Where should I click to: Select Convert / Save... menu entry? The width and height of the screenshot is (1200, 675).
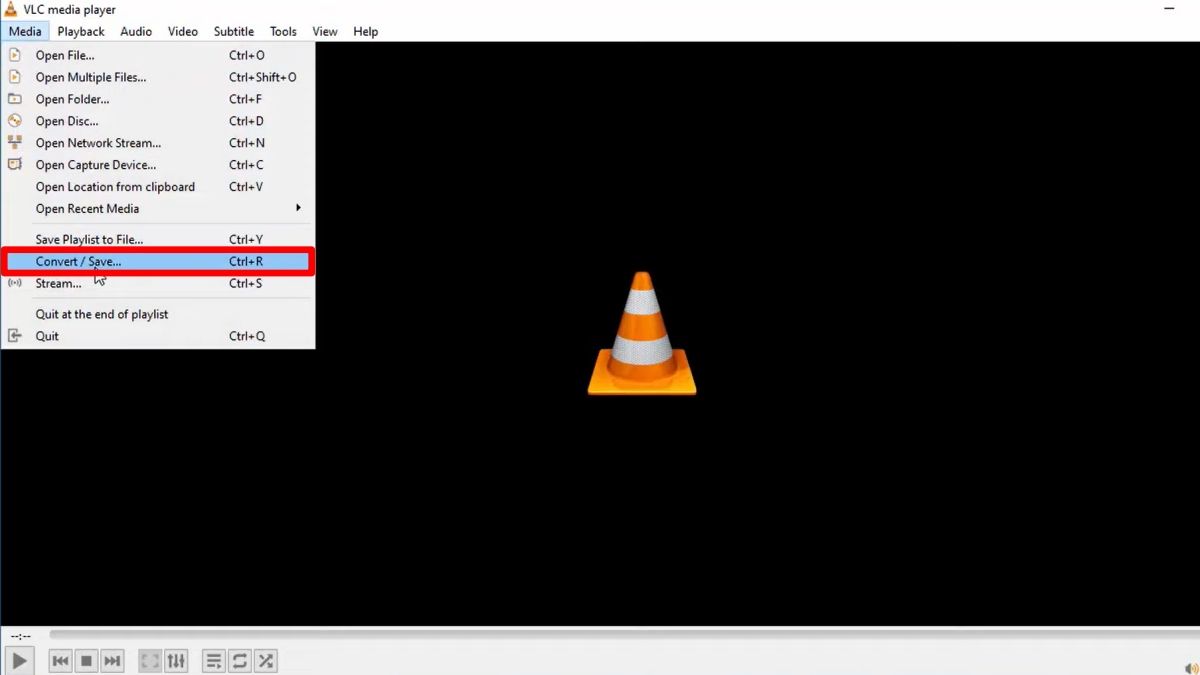pyautogui.click(x=158, y=262)
